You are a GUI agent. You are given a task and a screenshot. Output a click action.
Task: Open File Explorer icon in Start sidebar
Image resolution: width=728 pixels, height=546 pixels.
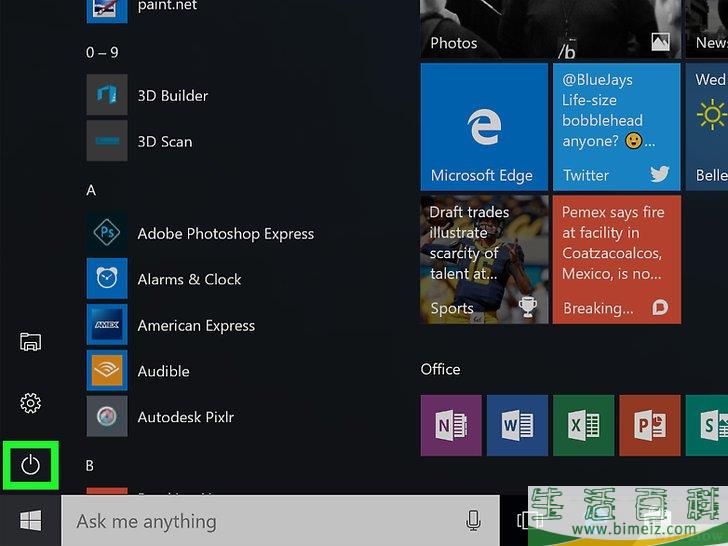click(x=31, y=342)
